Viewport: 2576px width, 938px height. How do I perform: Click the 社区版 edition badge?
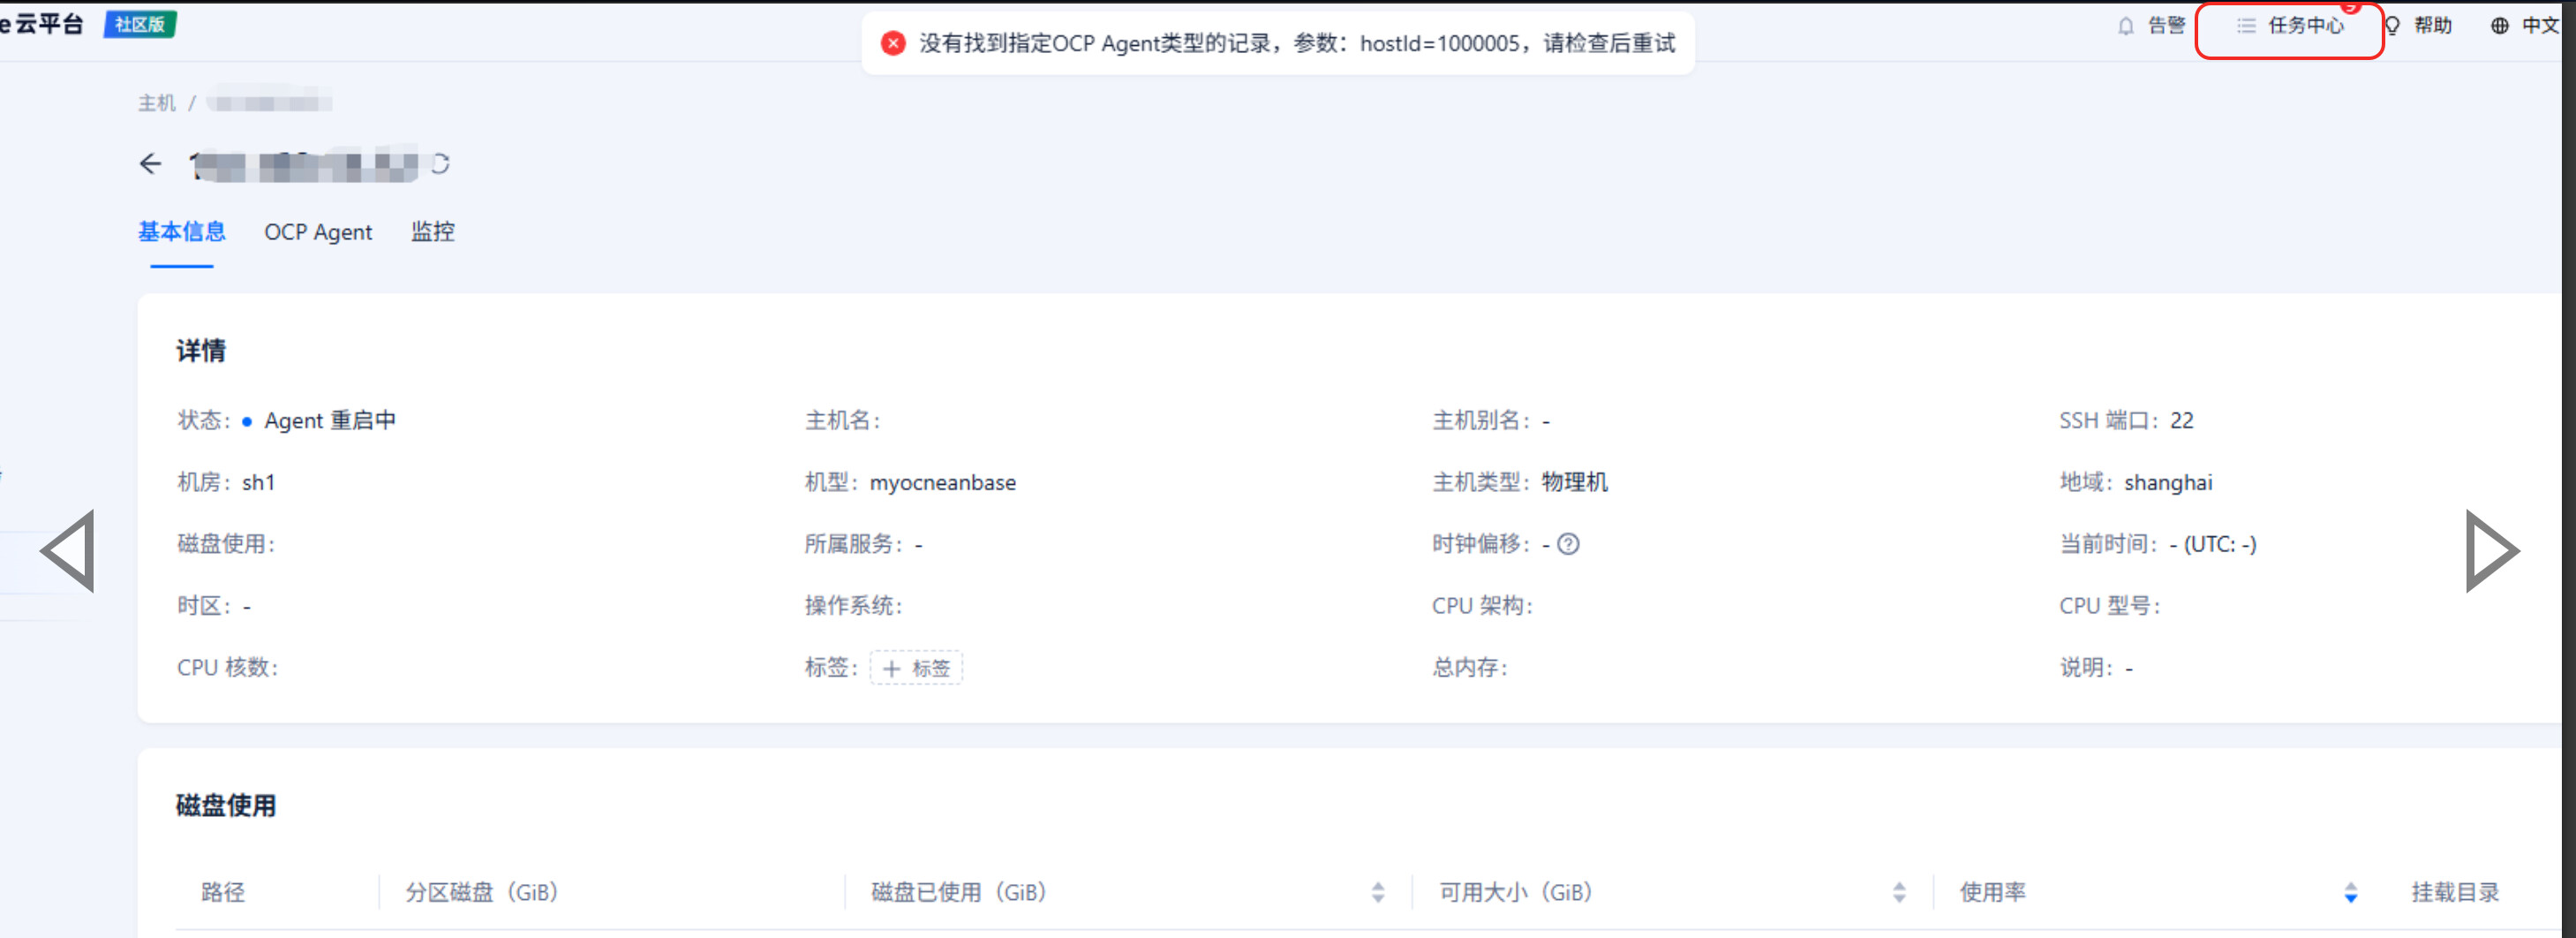coord(140,24)
